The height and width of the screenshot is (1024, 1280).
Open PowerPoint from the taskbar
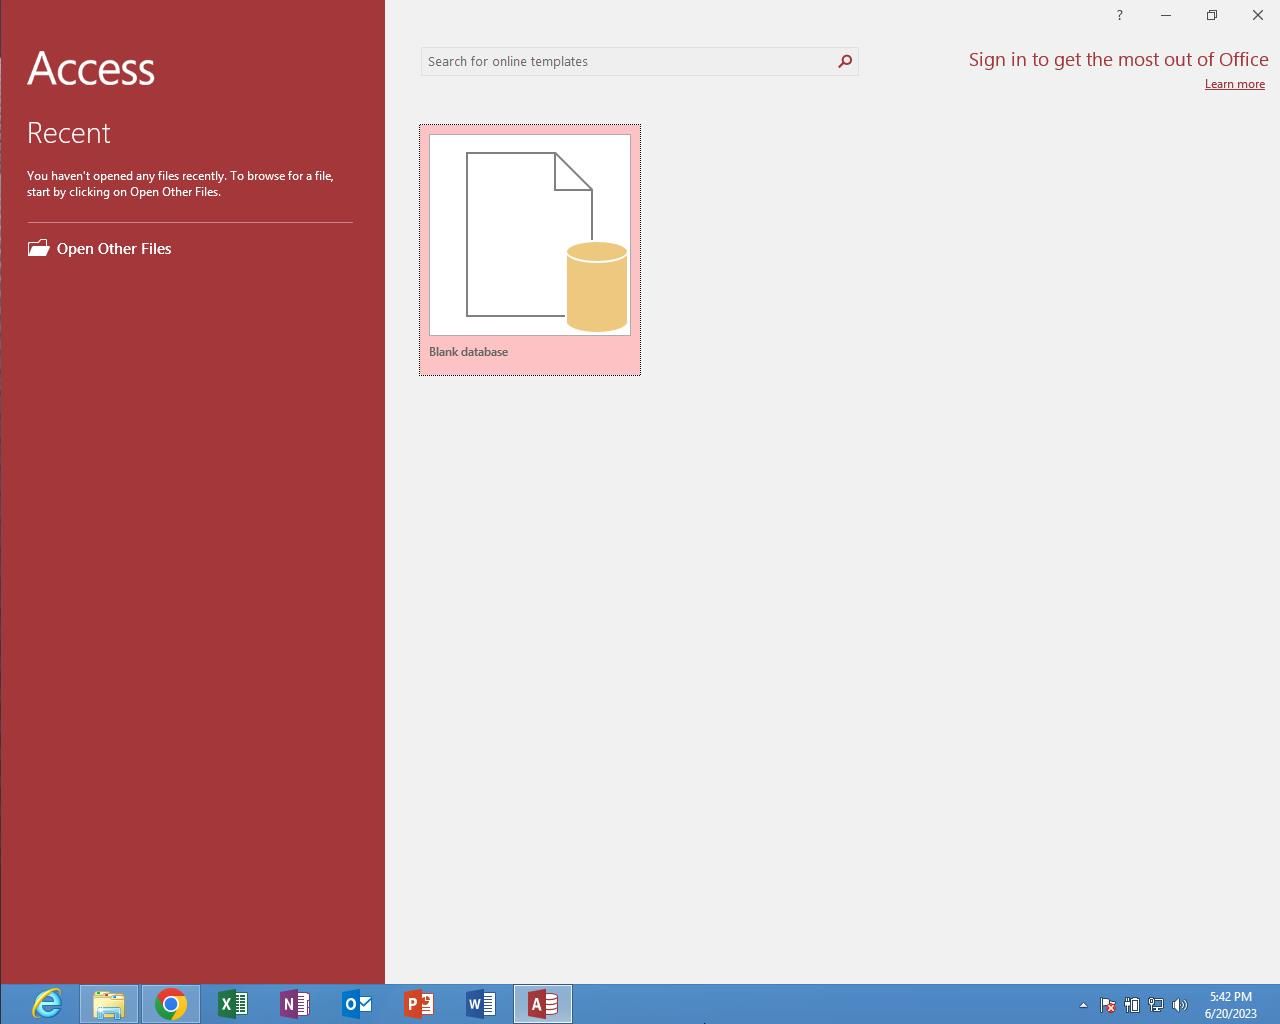point(419,1003)
